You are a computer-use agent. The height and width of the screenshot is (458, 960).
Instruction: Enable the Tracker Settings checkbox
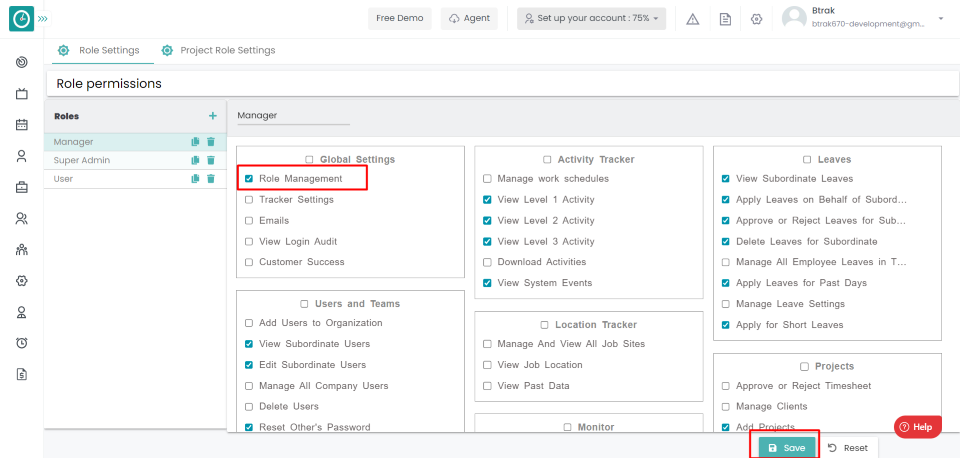(x=249, y=200)
